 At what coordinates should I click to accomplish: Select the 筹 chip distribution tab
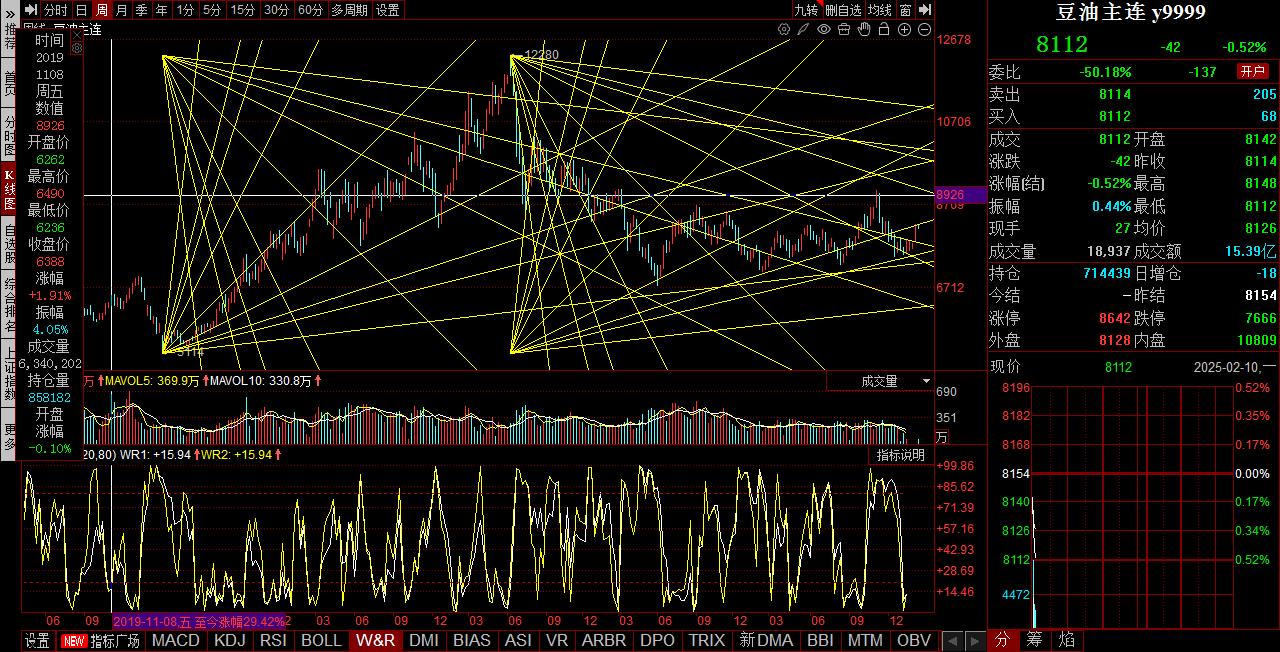(1035, 640)
